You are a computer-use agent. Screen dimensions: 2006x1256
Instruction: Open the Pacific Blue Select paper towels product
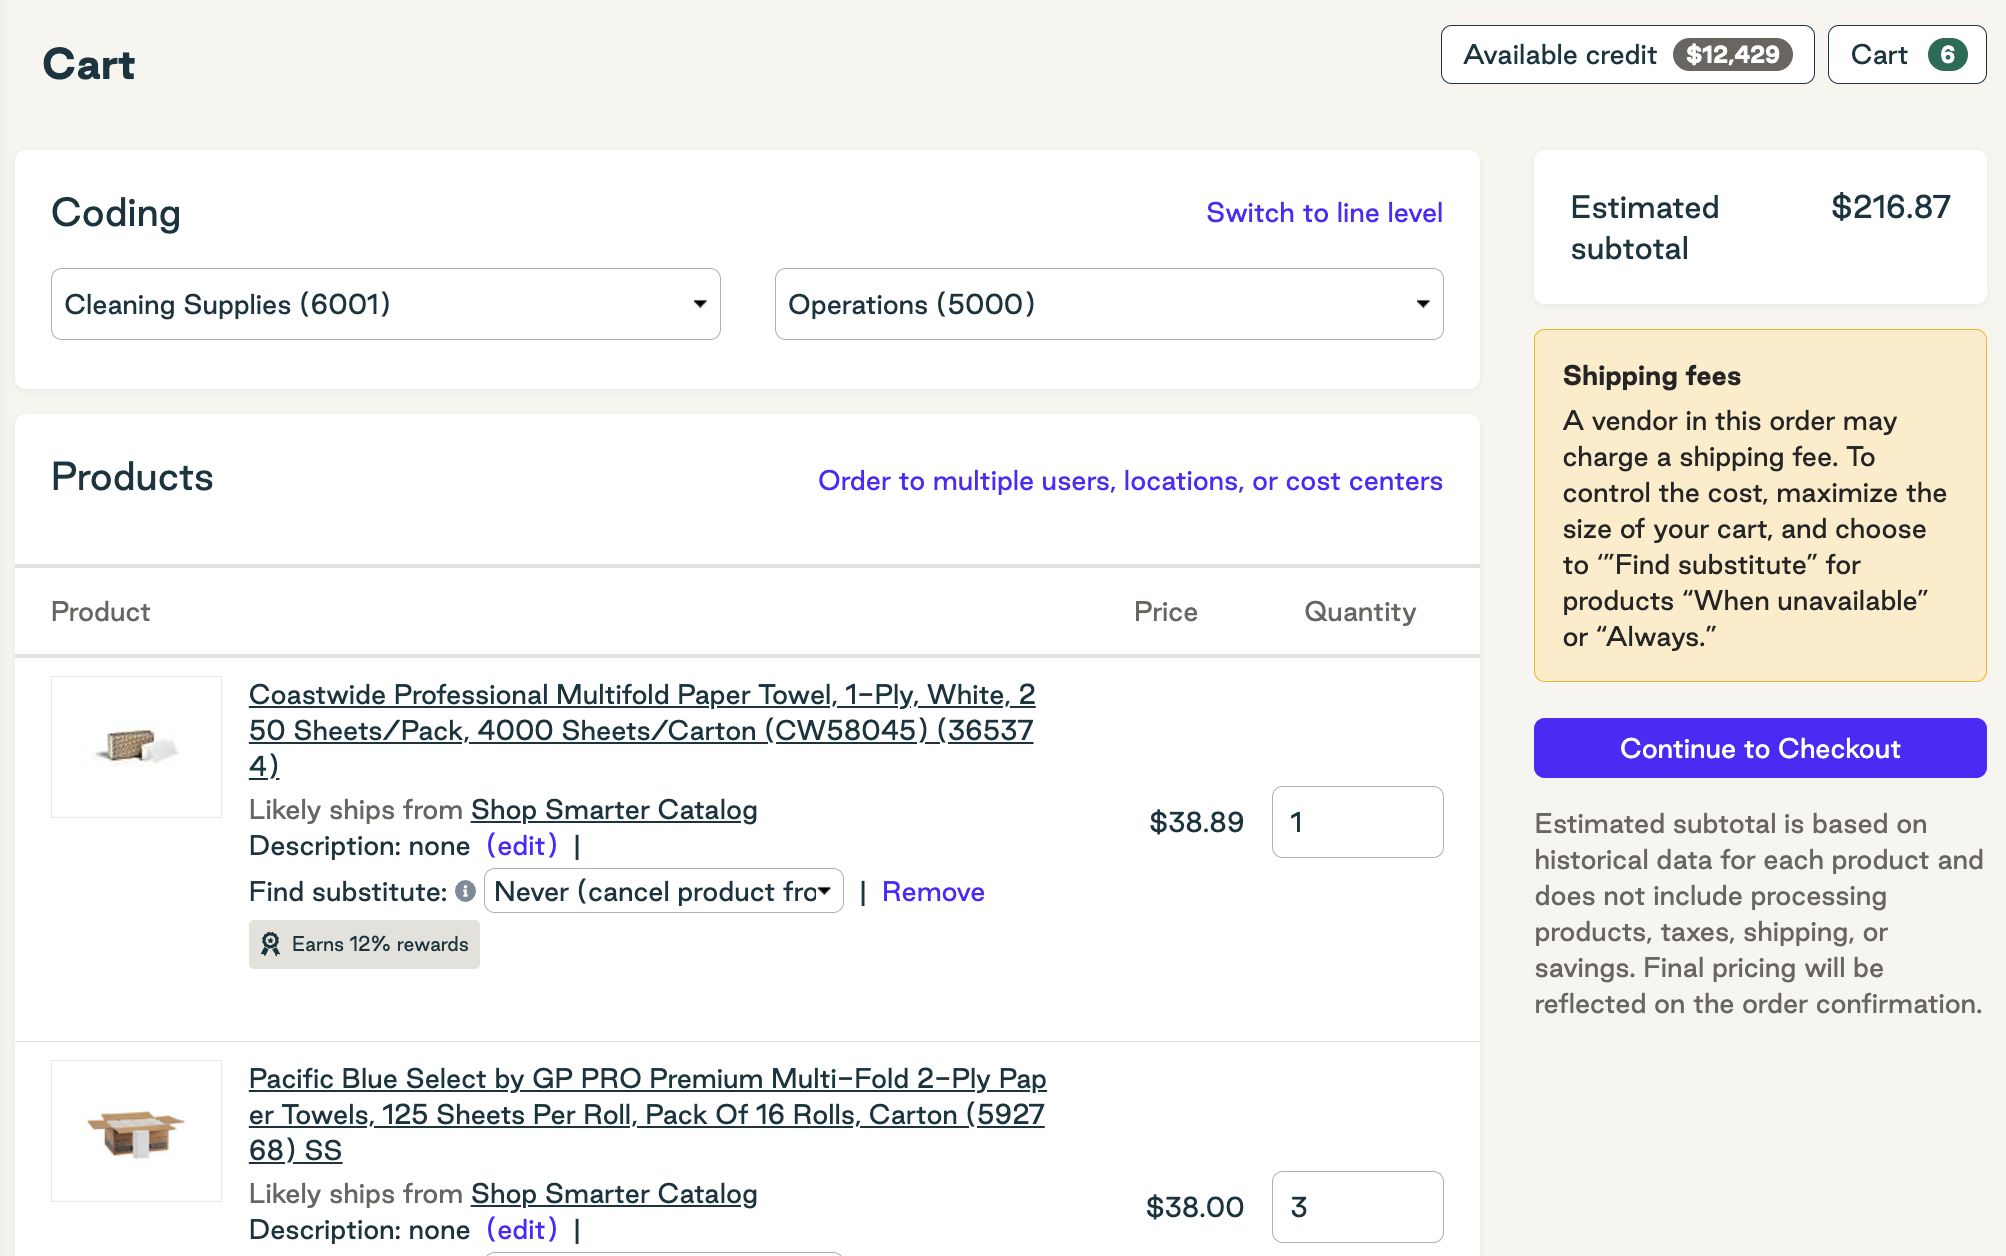[646, 1114]
